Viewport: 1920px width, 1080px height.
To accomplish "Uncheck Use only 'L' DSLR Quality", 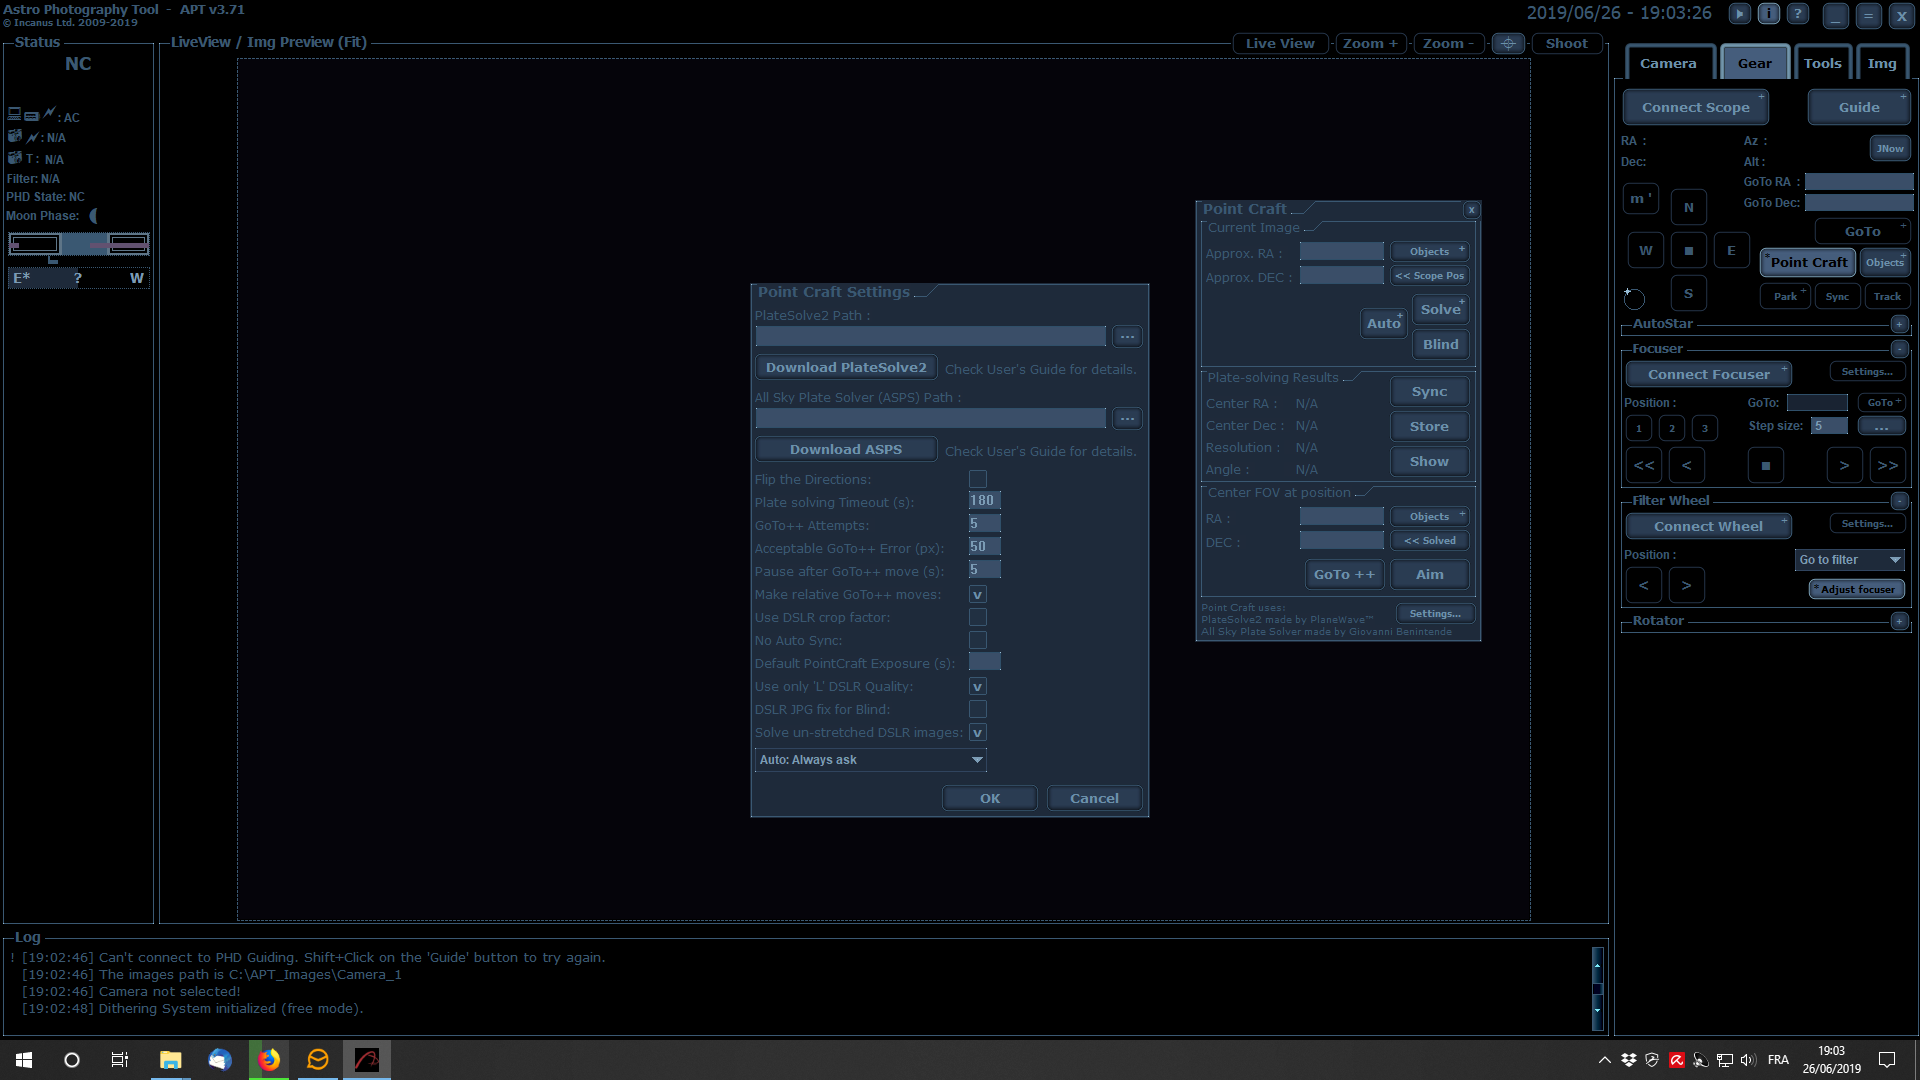I will point(978,686).
